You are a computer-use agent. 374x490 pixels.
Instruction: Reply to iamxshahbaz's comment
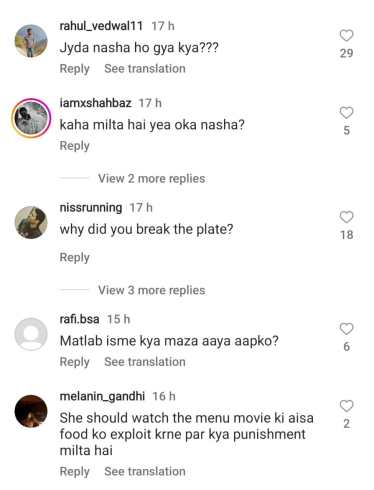point(75,146)
